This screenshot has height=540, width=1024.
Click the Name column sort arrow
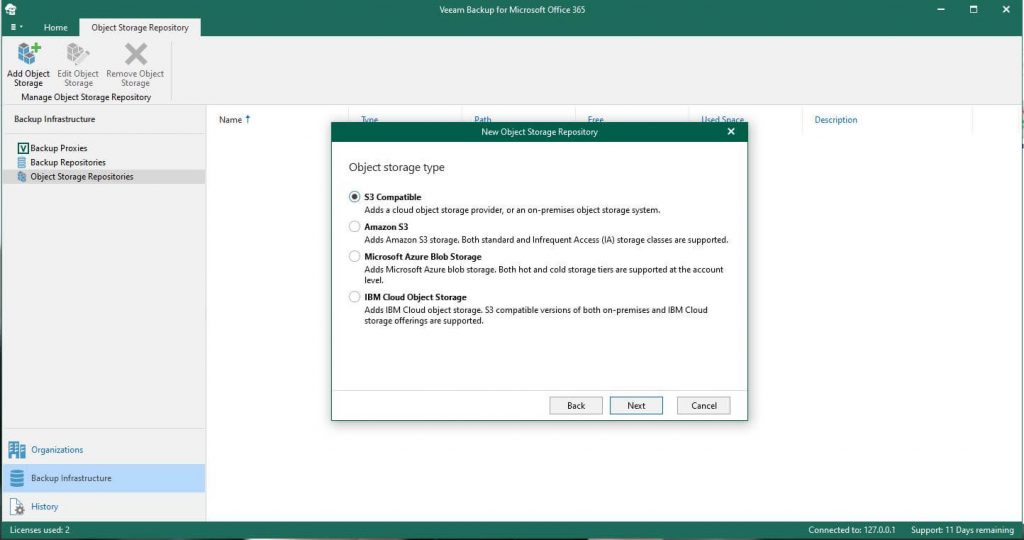(x=248, y=119)
